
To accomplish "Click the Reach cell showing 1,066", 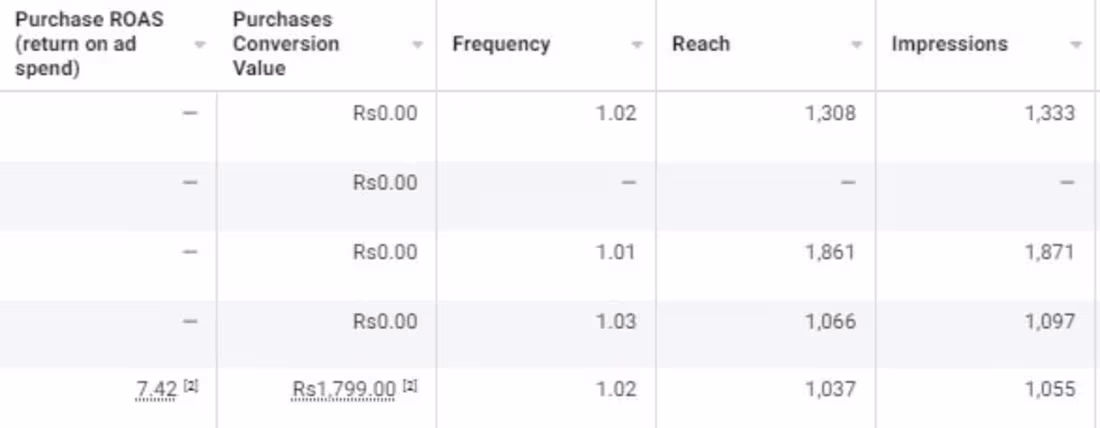I will (x=830, y=321).
